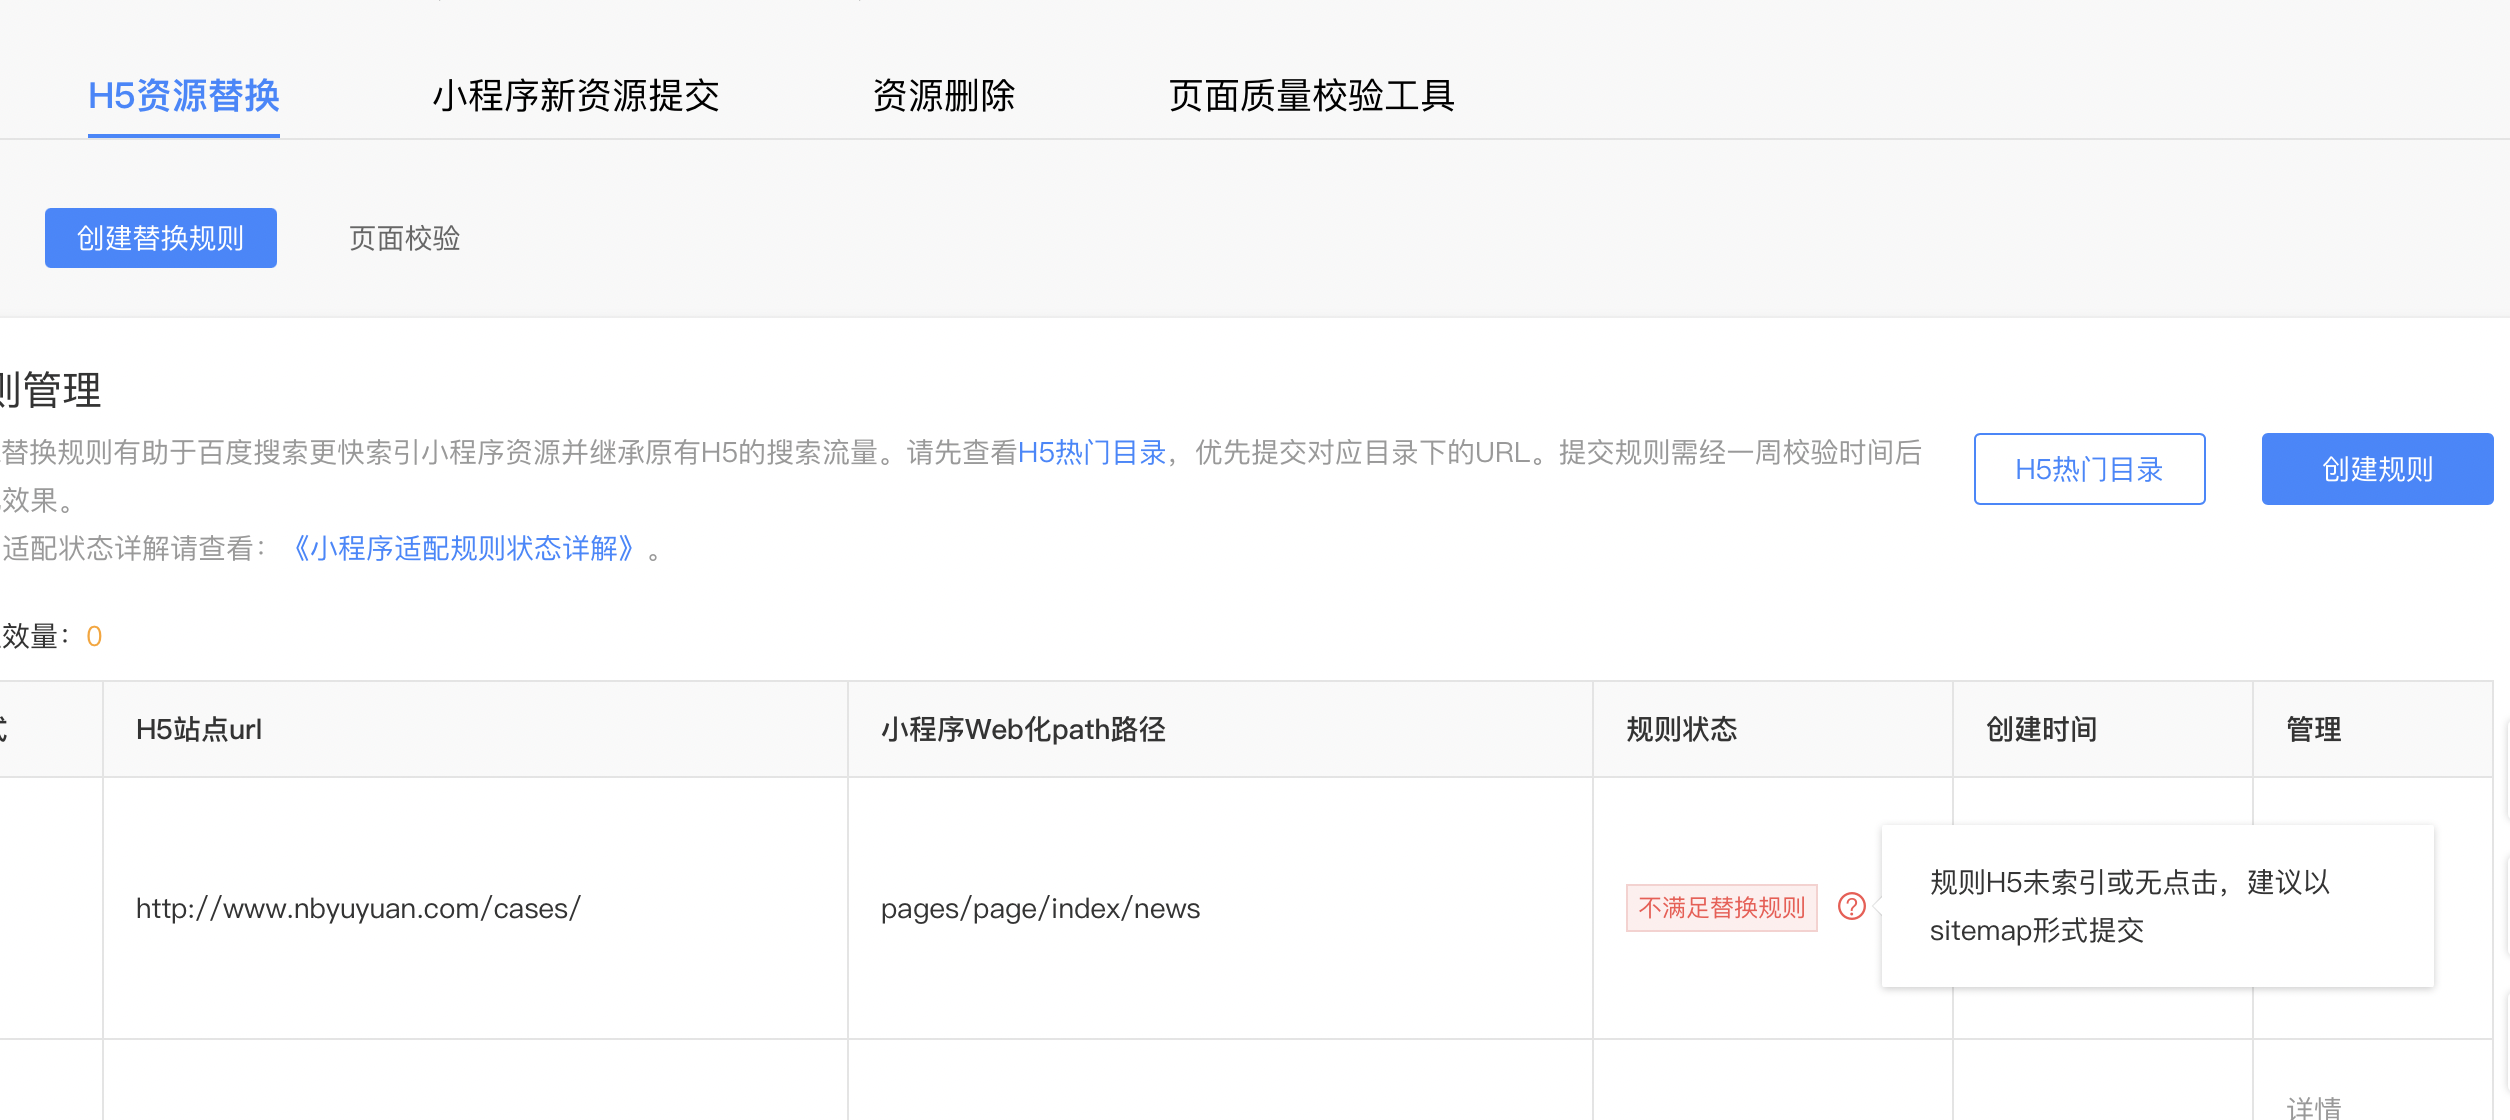2510x1120 pixels.
Task: Click the blue 创建规则 button
Action: (x=2378, y=469)
